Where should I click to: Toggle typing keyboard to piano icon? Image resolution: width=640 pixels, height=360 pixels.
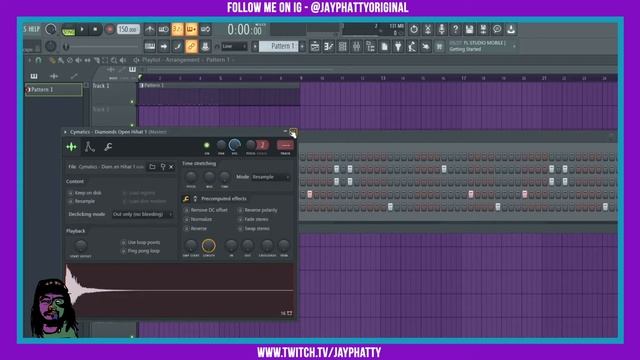pyautogui.click(x=150, y=47)
